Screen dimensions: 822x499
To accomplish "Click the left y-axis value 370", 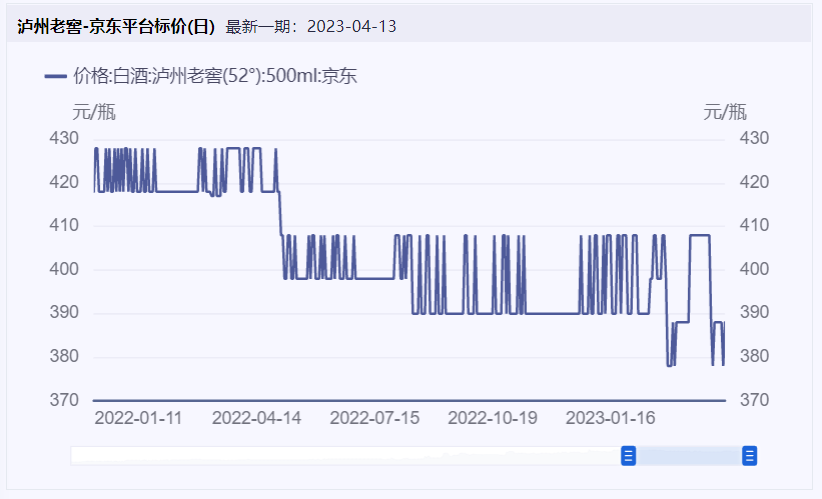I will coord(64,400).
